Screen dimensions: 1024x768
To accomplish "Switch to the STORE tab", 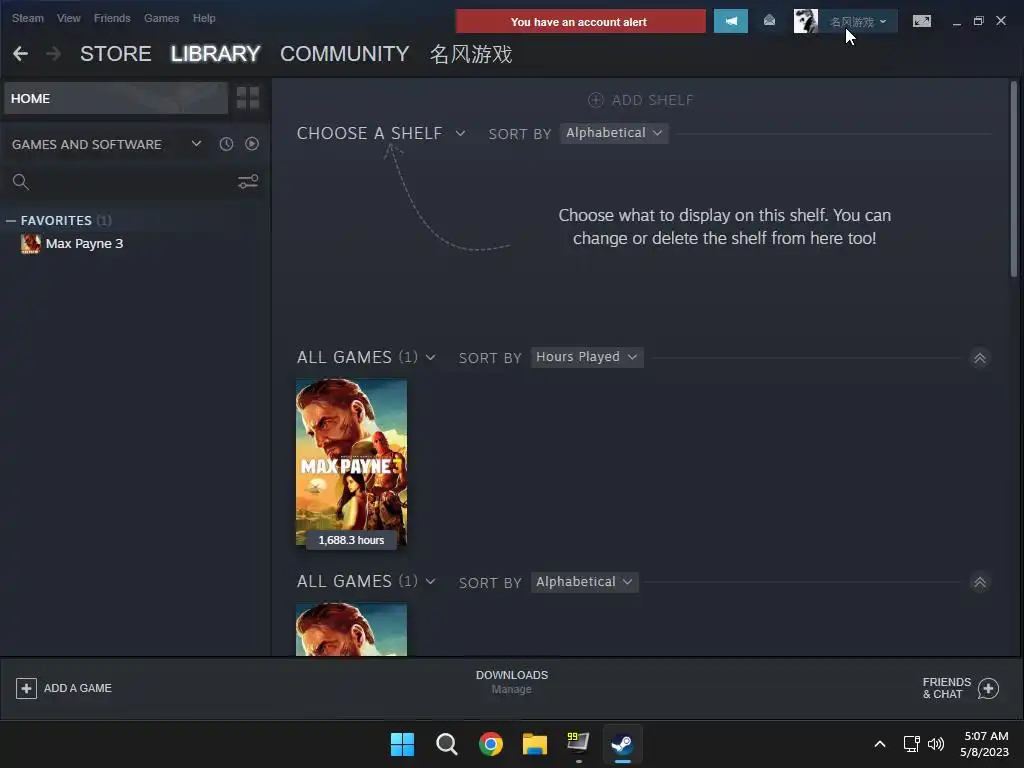I will coord(116,54).
